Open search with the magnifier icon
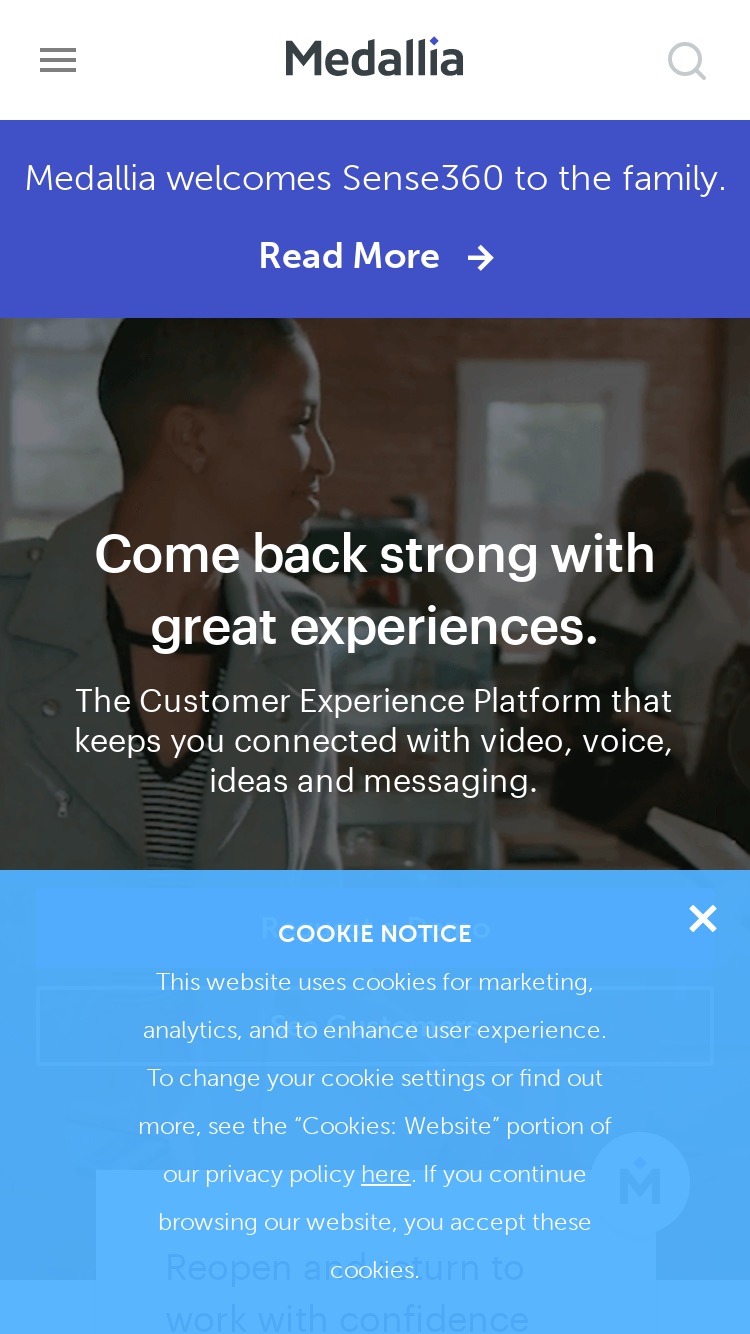The height and width of the screenshot is (1334, 750). tap(687, 61)
